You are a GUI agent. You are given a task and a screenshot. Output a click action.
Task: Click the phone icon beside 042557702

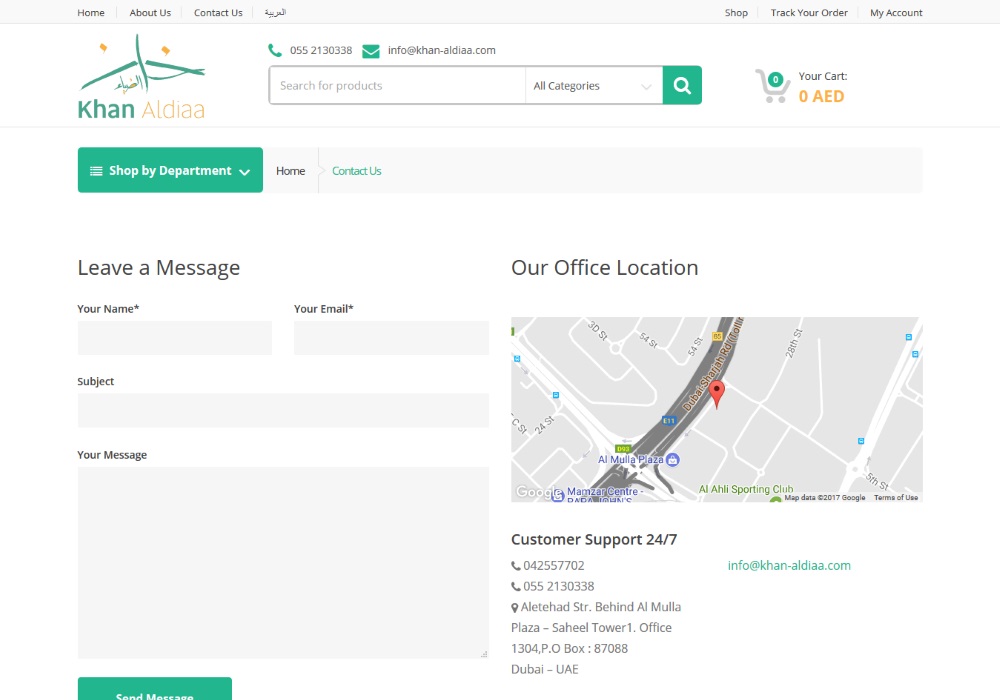(515, 565)
